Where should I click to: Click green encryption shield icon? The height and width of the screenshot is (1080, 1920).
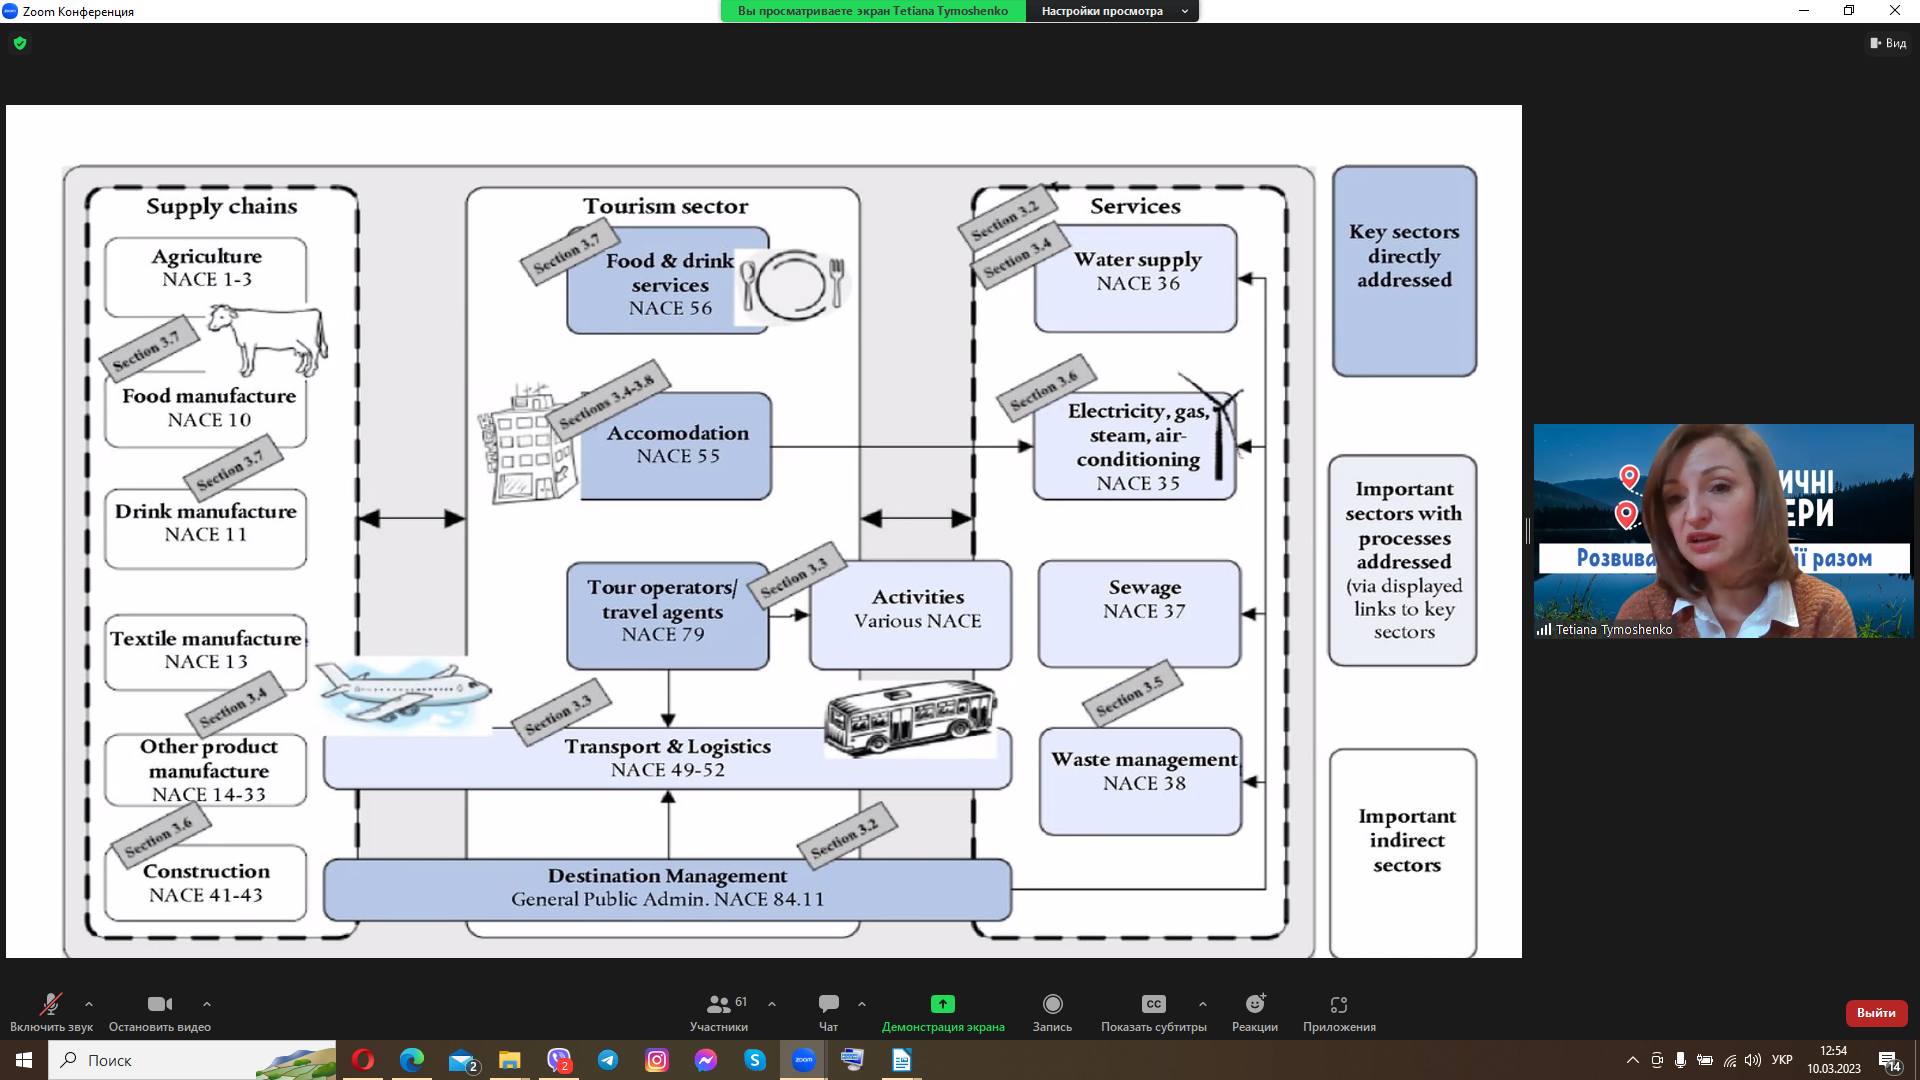(x=20, y=43)
